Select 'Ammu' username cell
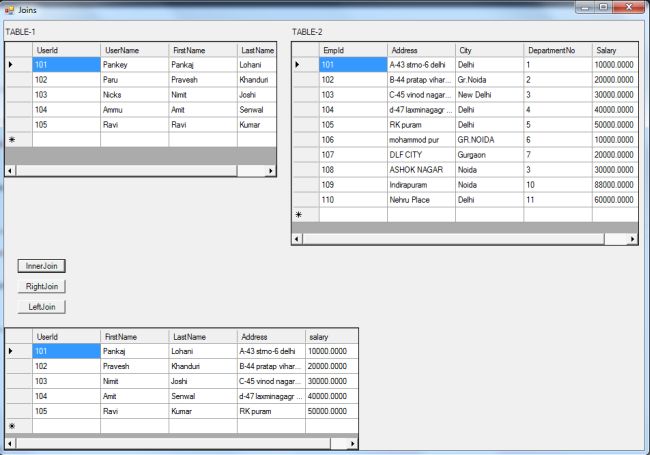This screenshot has height=455, width=650. click(135, 109)
